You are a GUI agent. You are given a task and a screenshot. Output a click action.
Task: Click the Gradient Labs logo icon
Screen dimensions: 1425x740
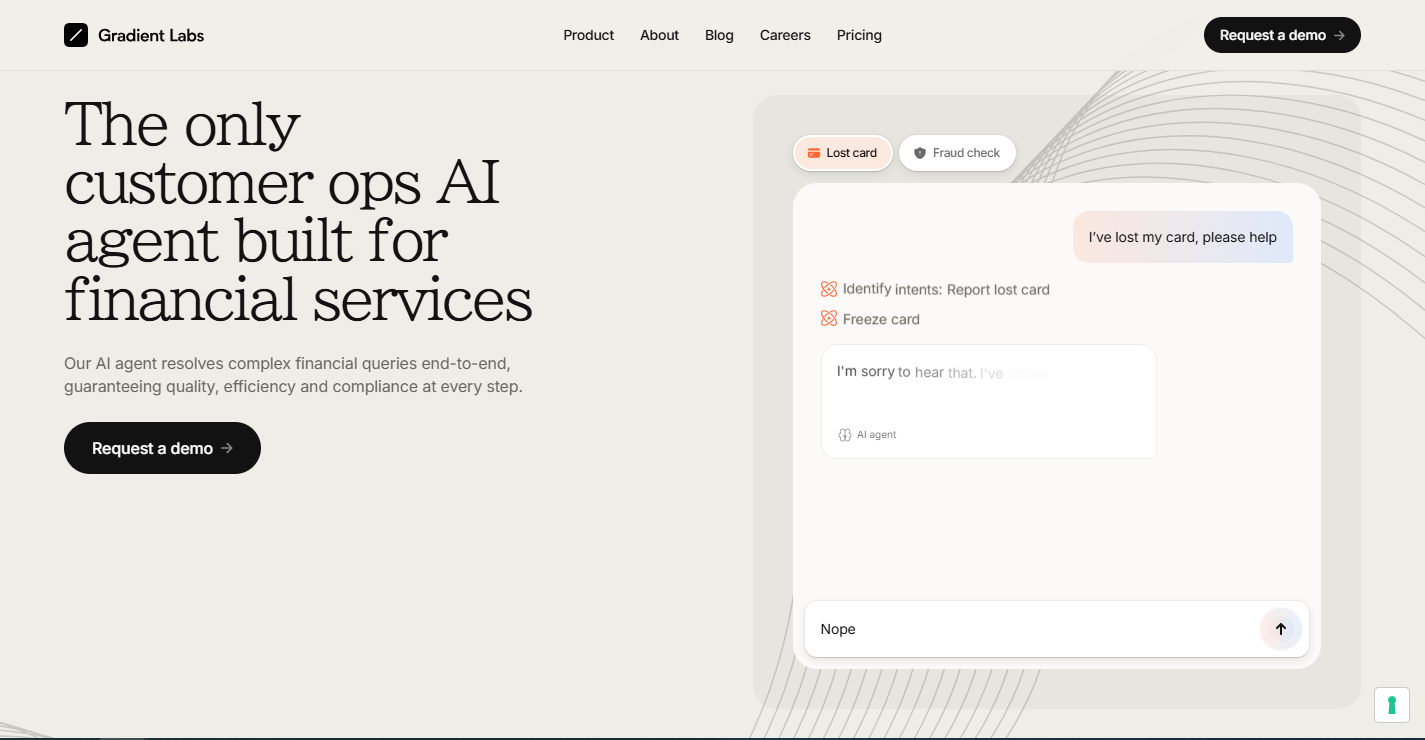[x=76, y=35]
